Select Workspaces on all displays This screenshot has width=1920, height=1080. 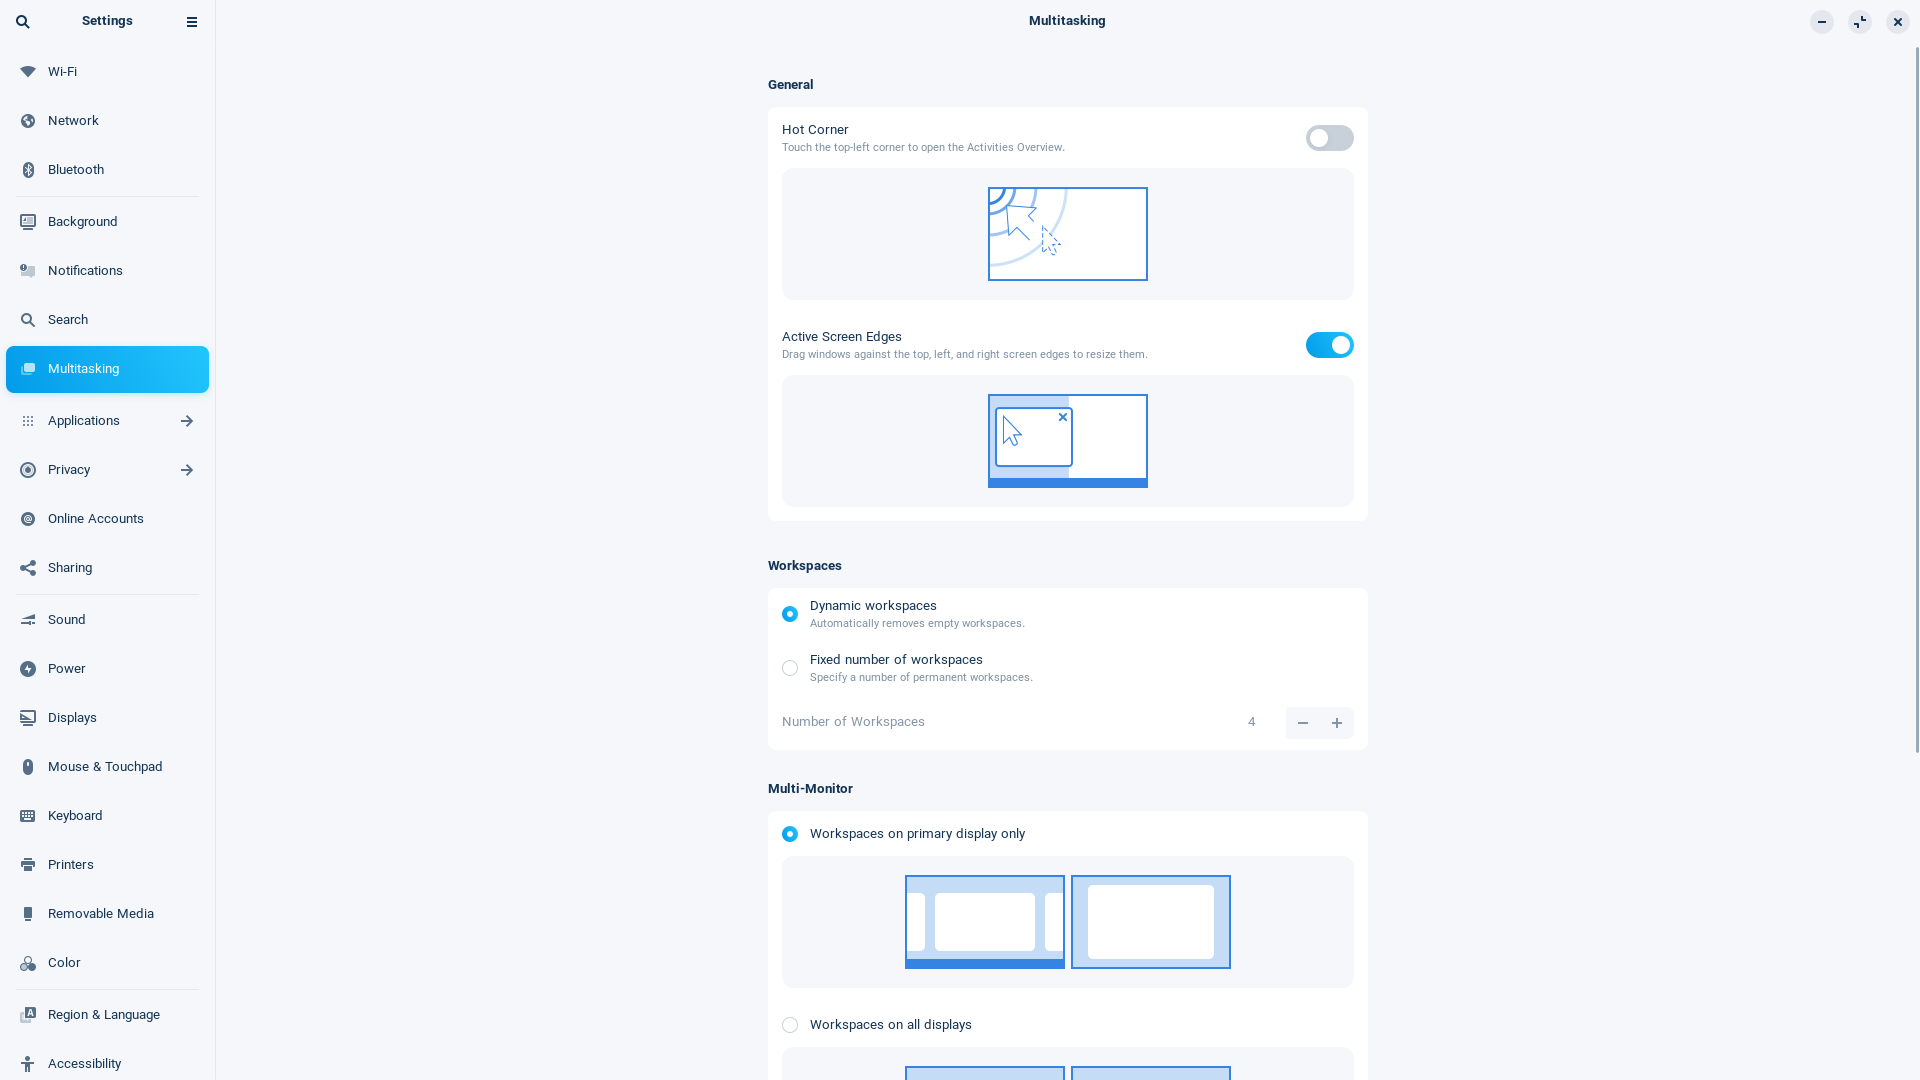click(790, 1025)
